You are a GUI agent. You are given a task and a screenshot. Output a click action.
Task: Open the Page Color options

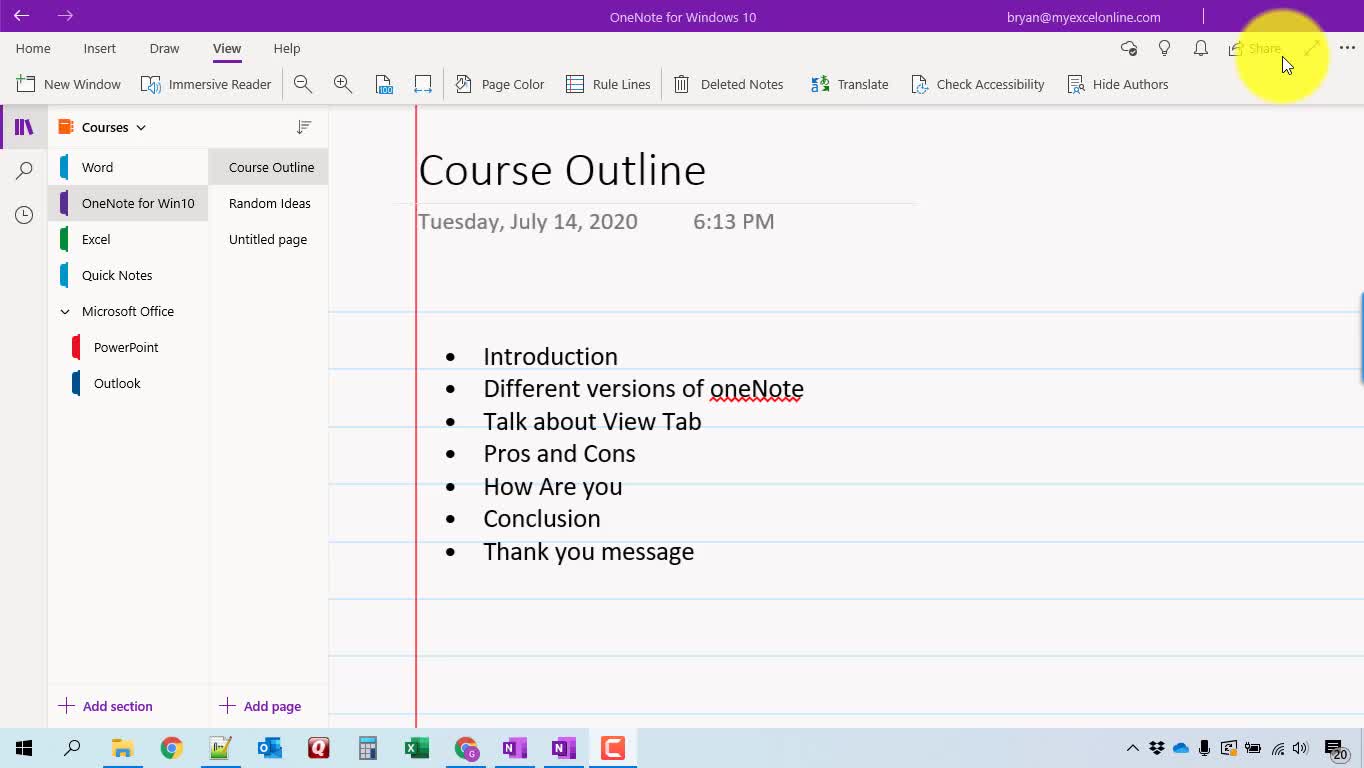(500, 85)
